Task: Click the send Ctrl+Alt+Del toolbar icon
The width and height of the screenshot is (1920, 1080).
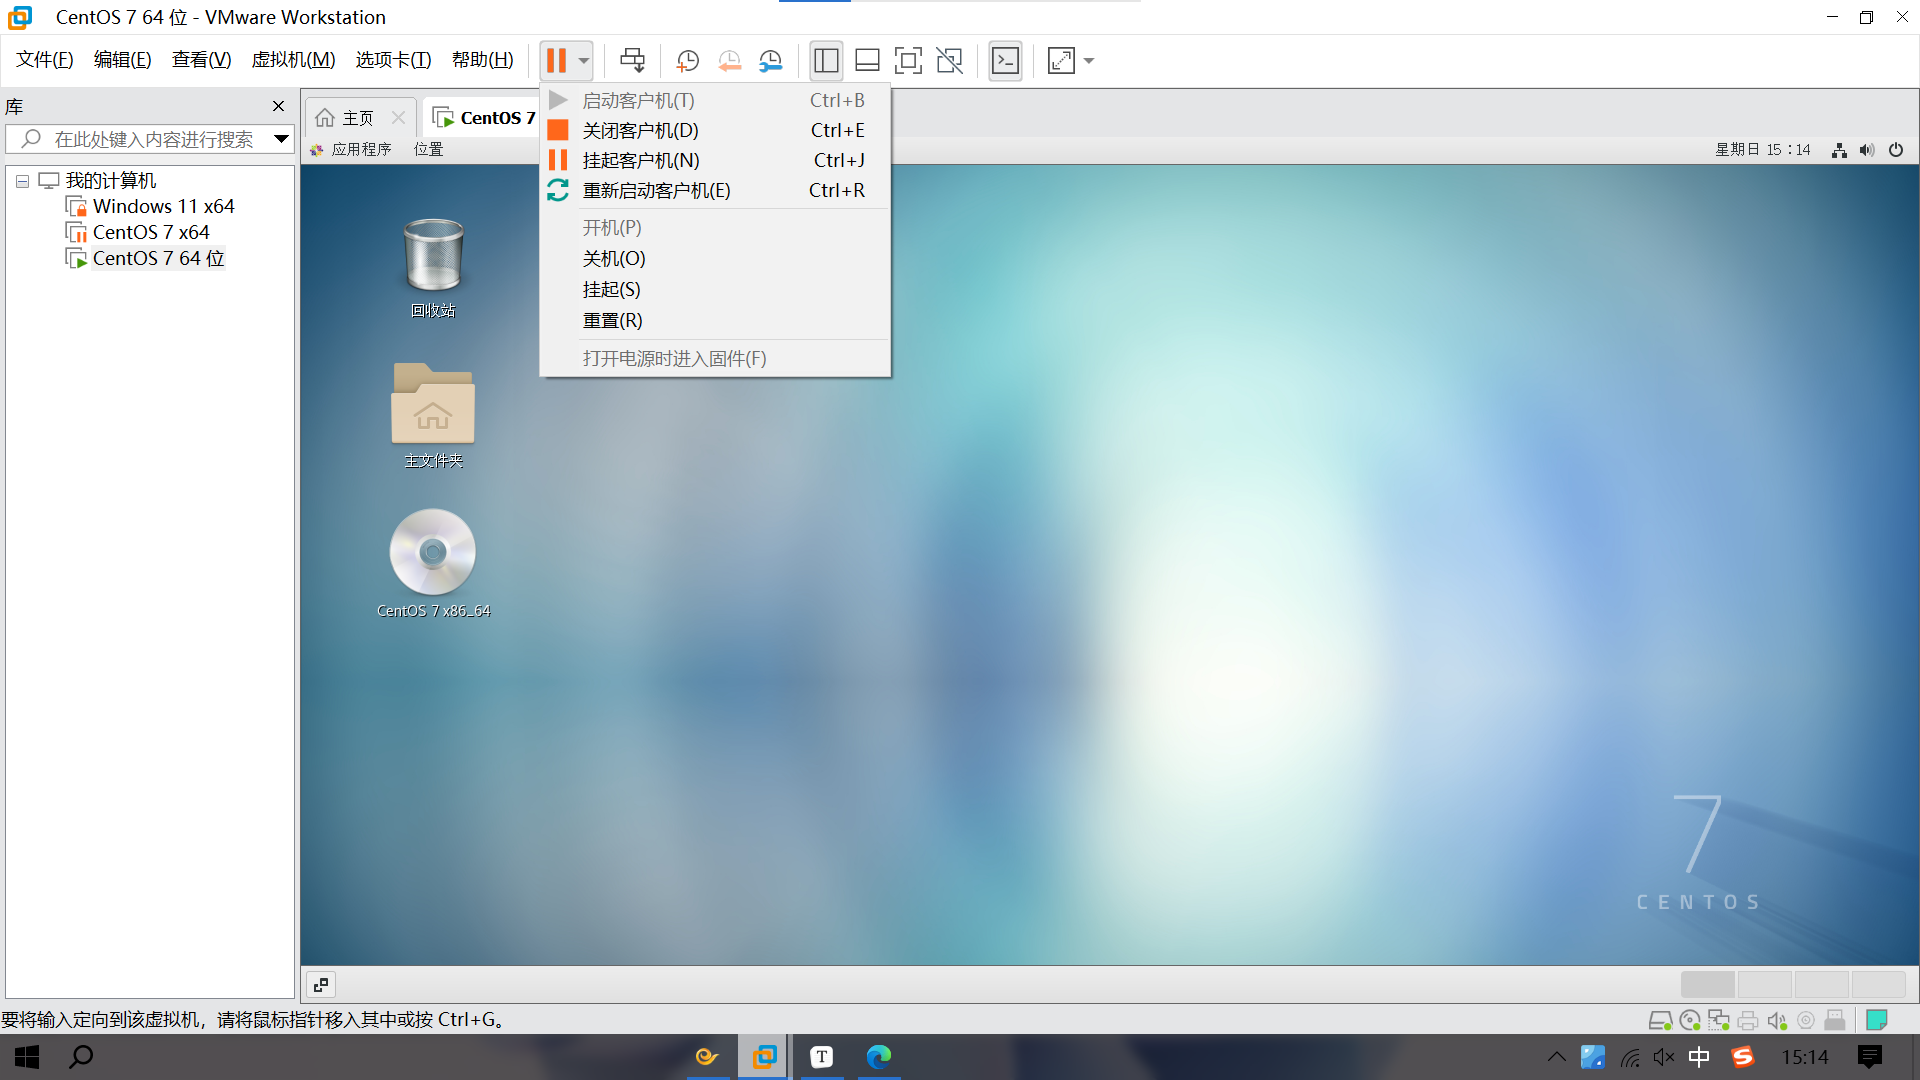Action: pyautogui.click(x=632, y=61)
